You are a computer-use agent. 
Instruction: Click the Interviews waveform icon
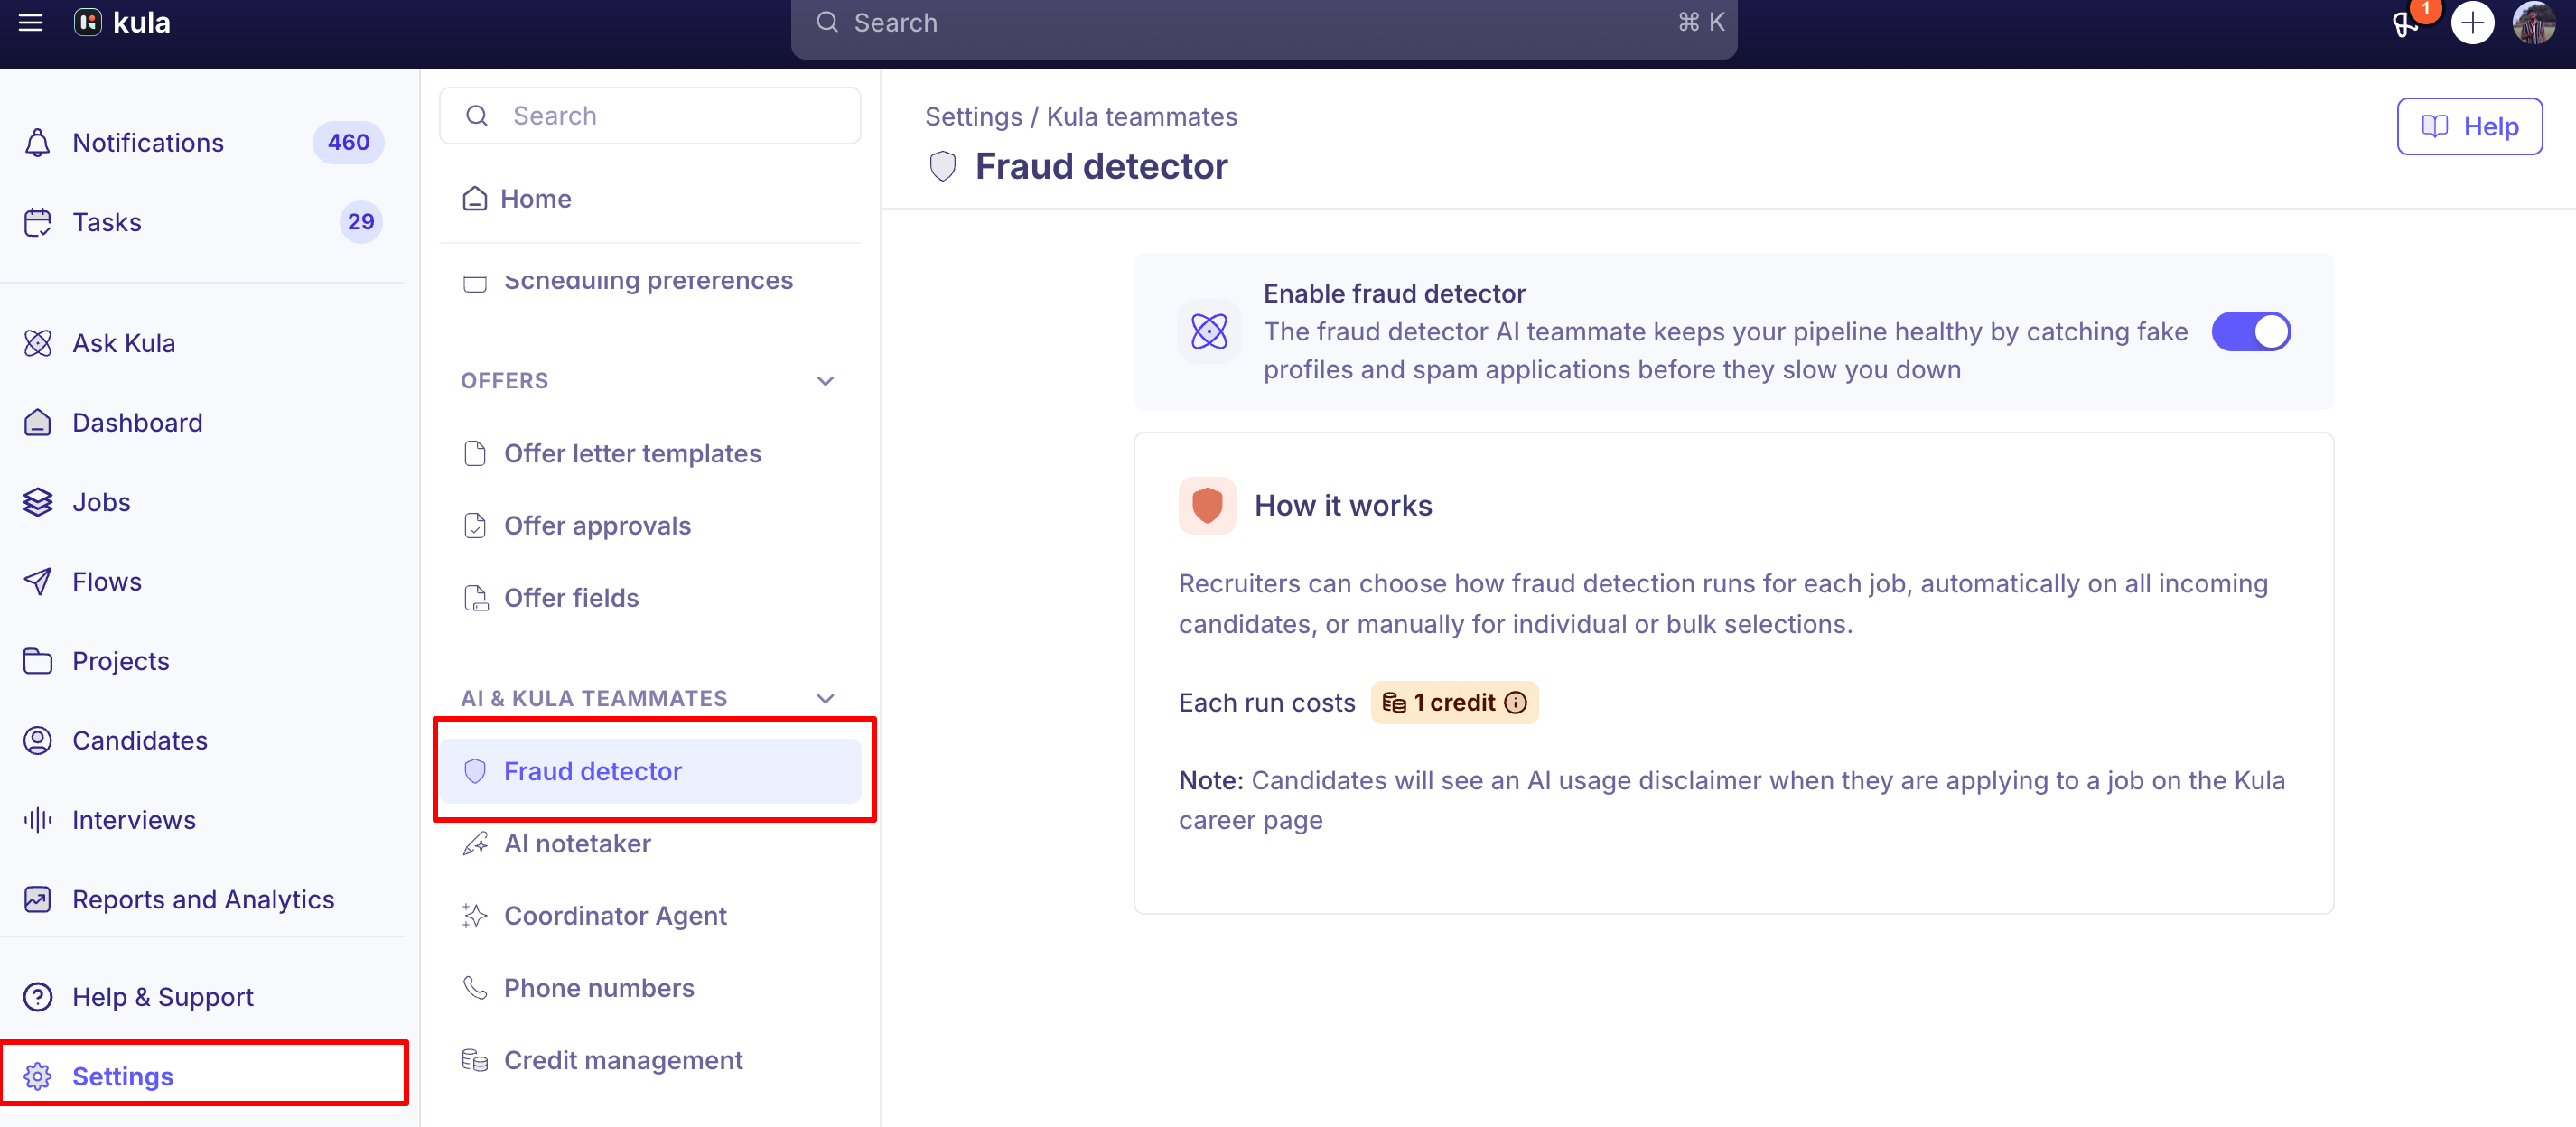pyautogui.click(x=38, y=820)
